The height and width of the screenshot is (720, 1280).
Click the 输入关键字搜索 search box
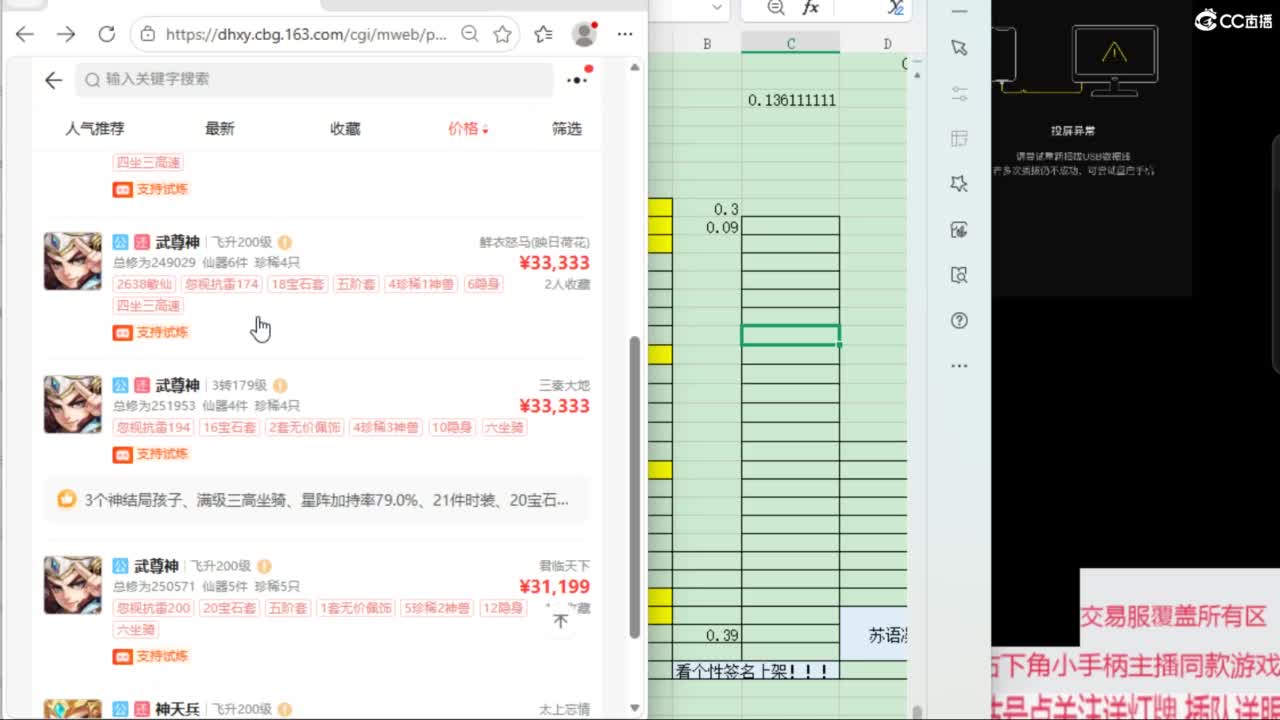314,79
